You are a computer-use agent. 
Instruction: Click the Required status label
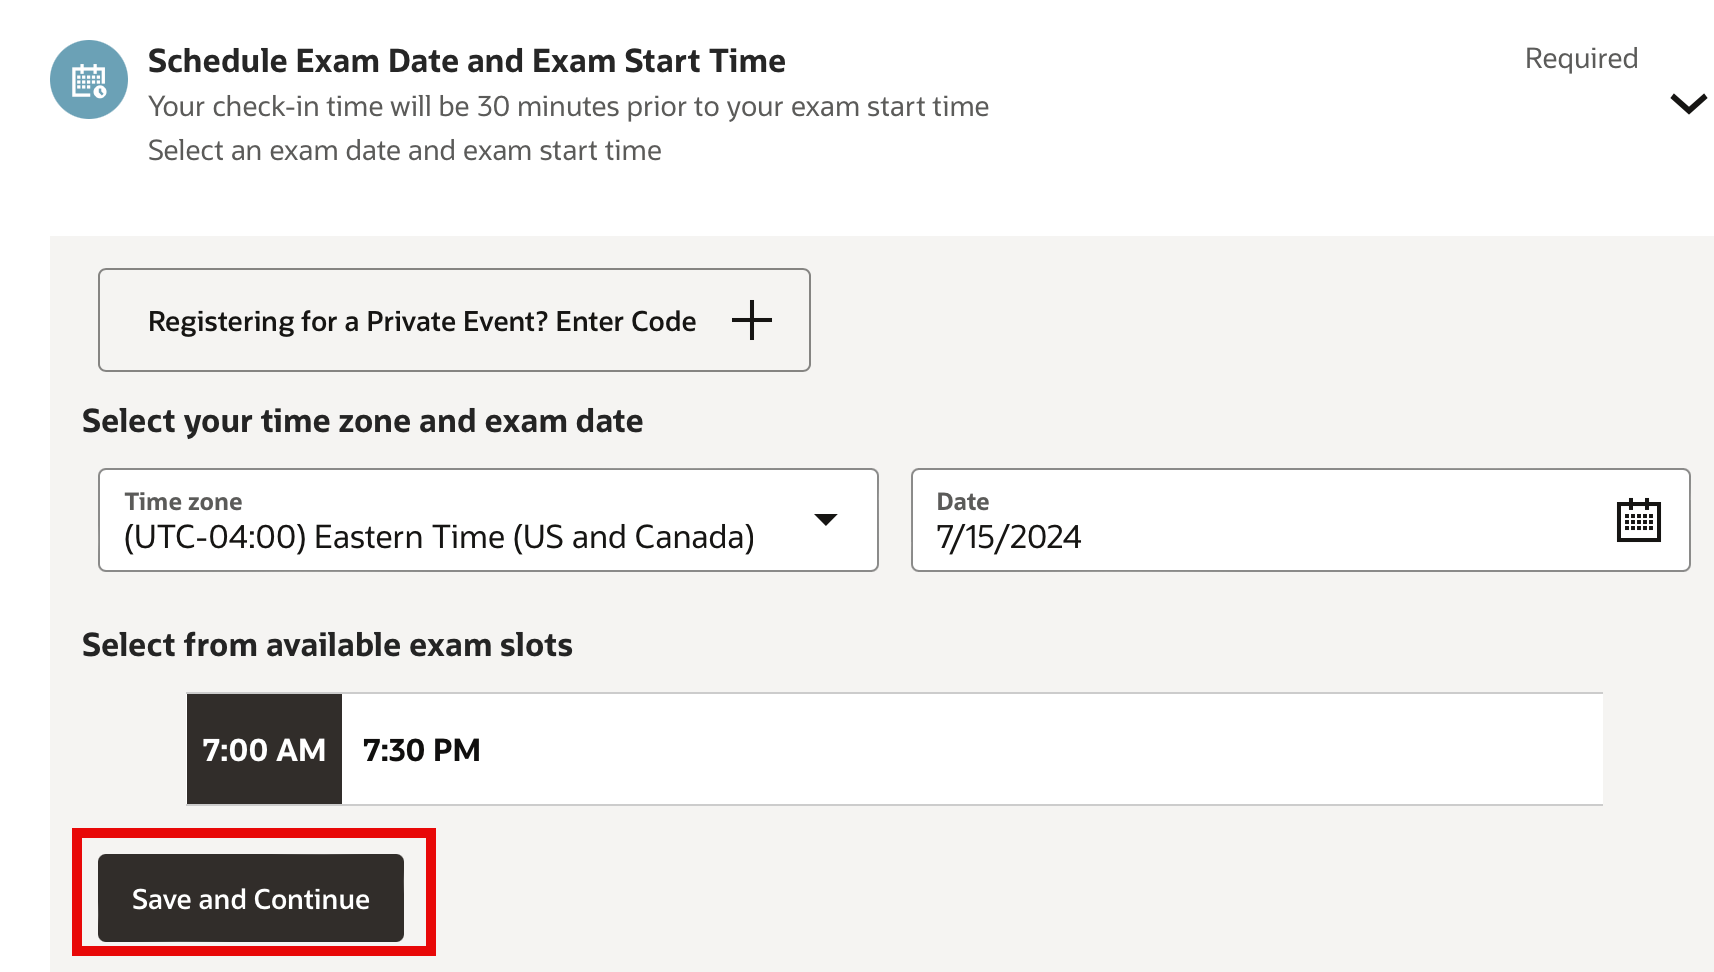pos(1580,59)
